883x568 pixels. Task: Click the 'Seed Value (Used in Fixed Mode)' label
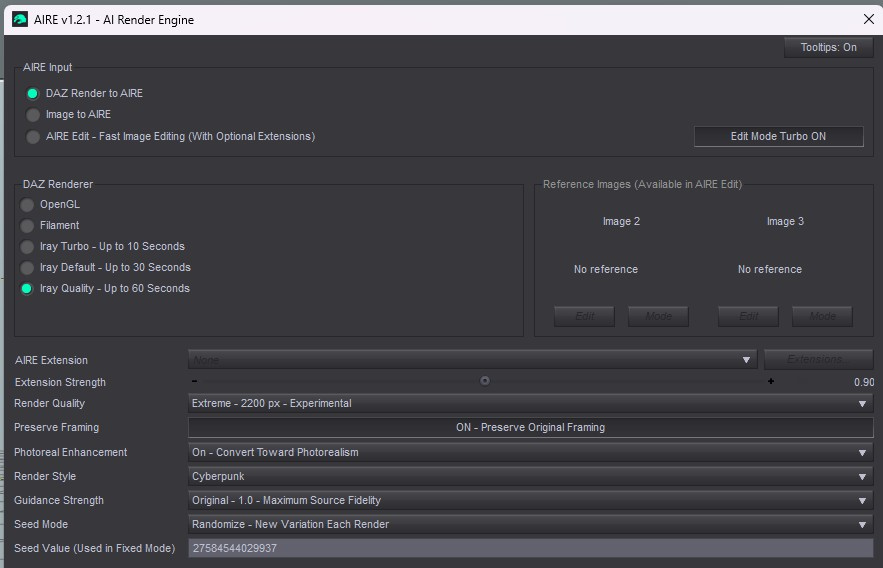point(95,548)
